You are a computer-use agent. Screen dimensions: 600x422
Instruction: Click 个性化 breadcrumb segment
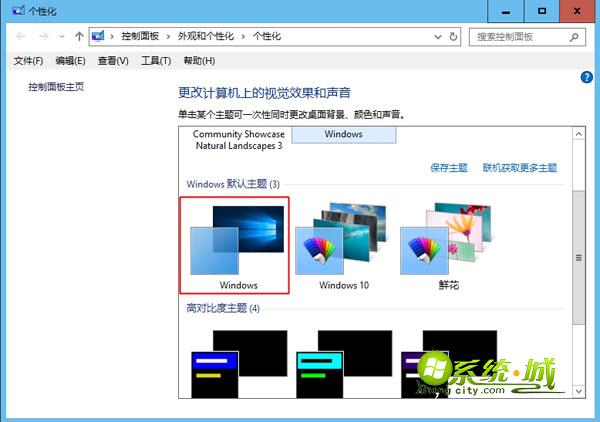[267, 36]
